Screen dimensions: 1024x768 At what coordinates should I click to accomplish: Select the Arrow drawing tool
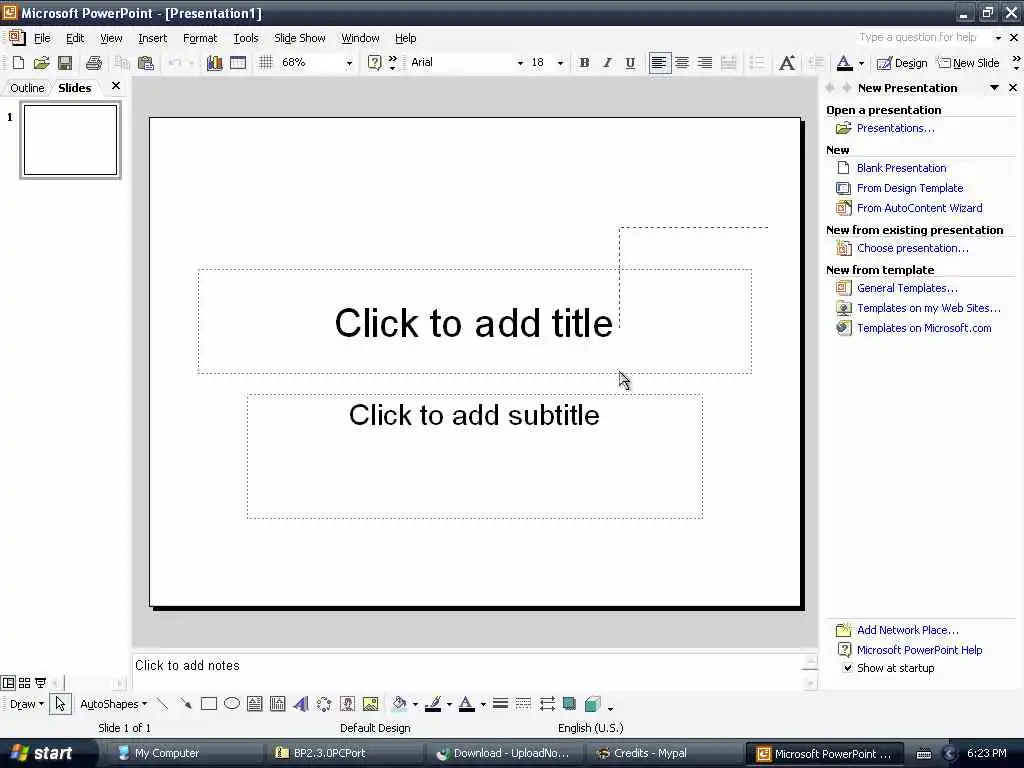click(186, 704)
